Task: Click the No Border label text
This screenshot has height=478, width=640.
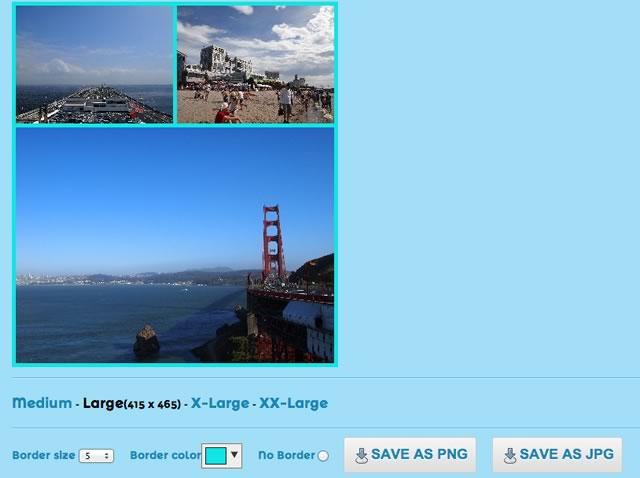Action: click(x=287, y=455)
